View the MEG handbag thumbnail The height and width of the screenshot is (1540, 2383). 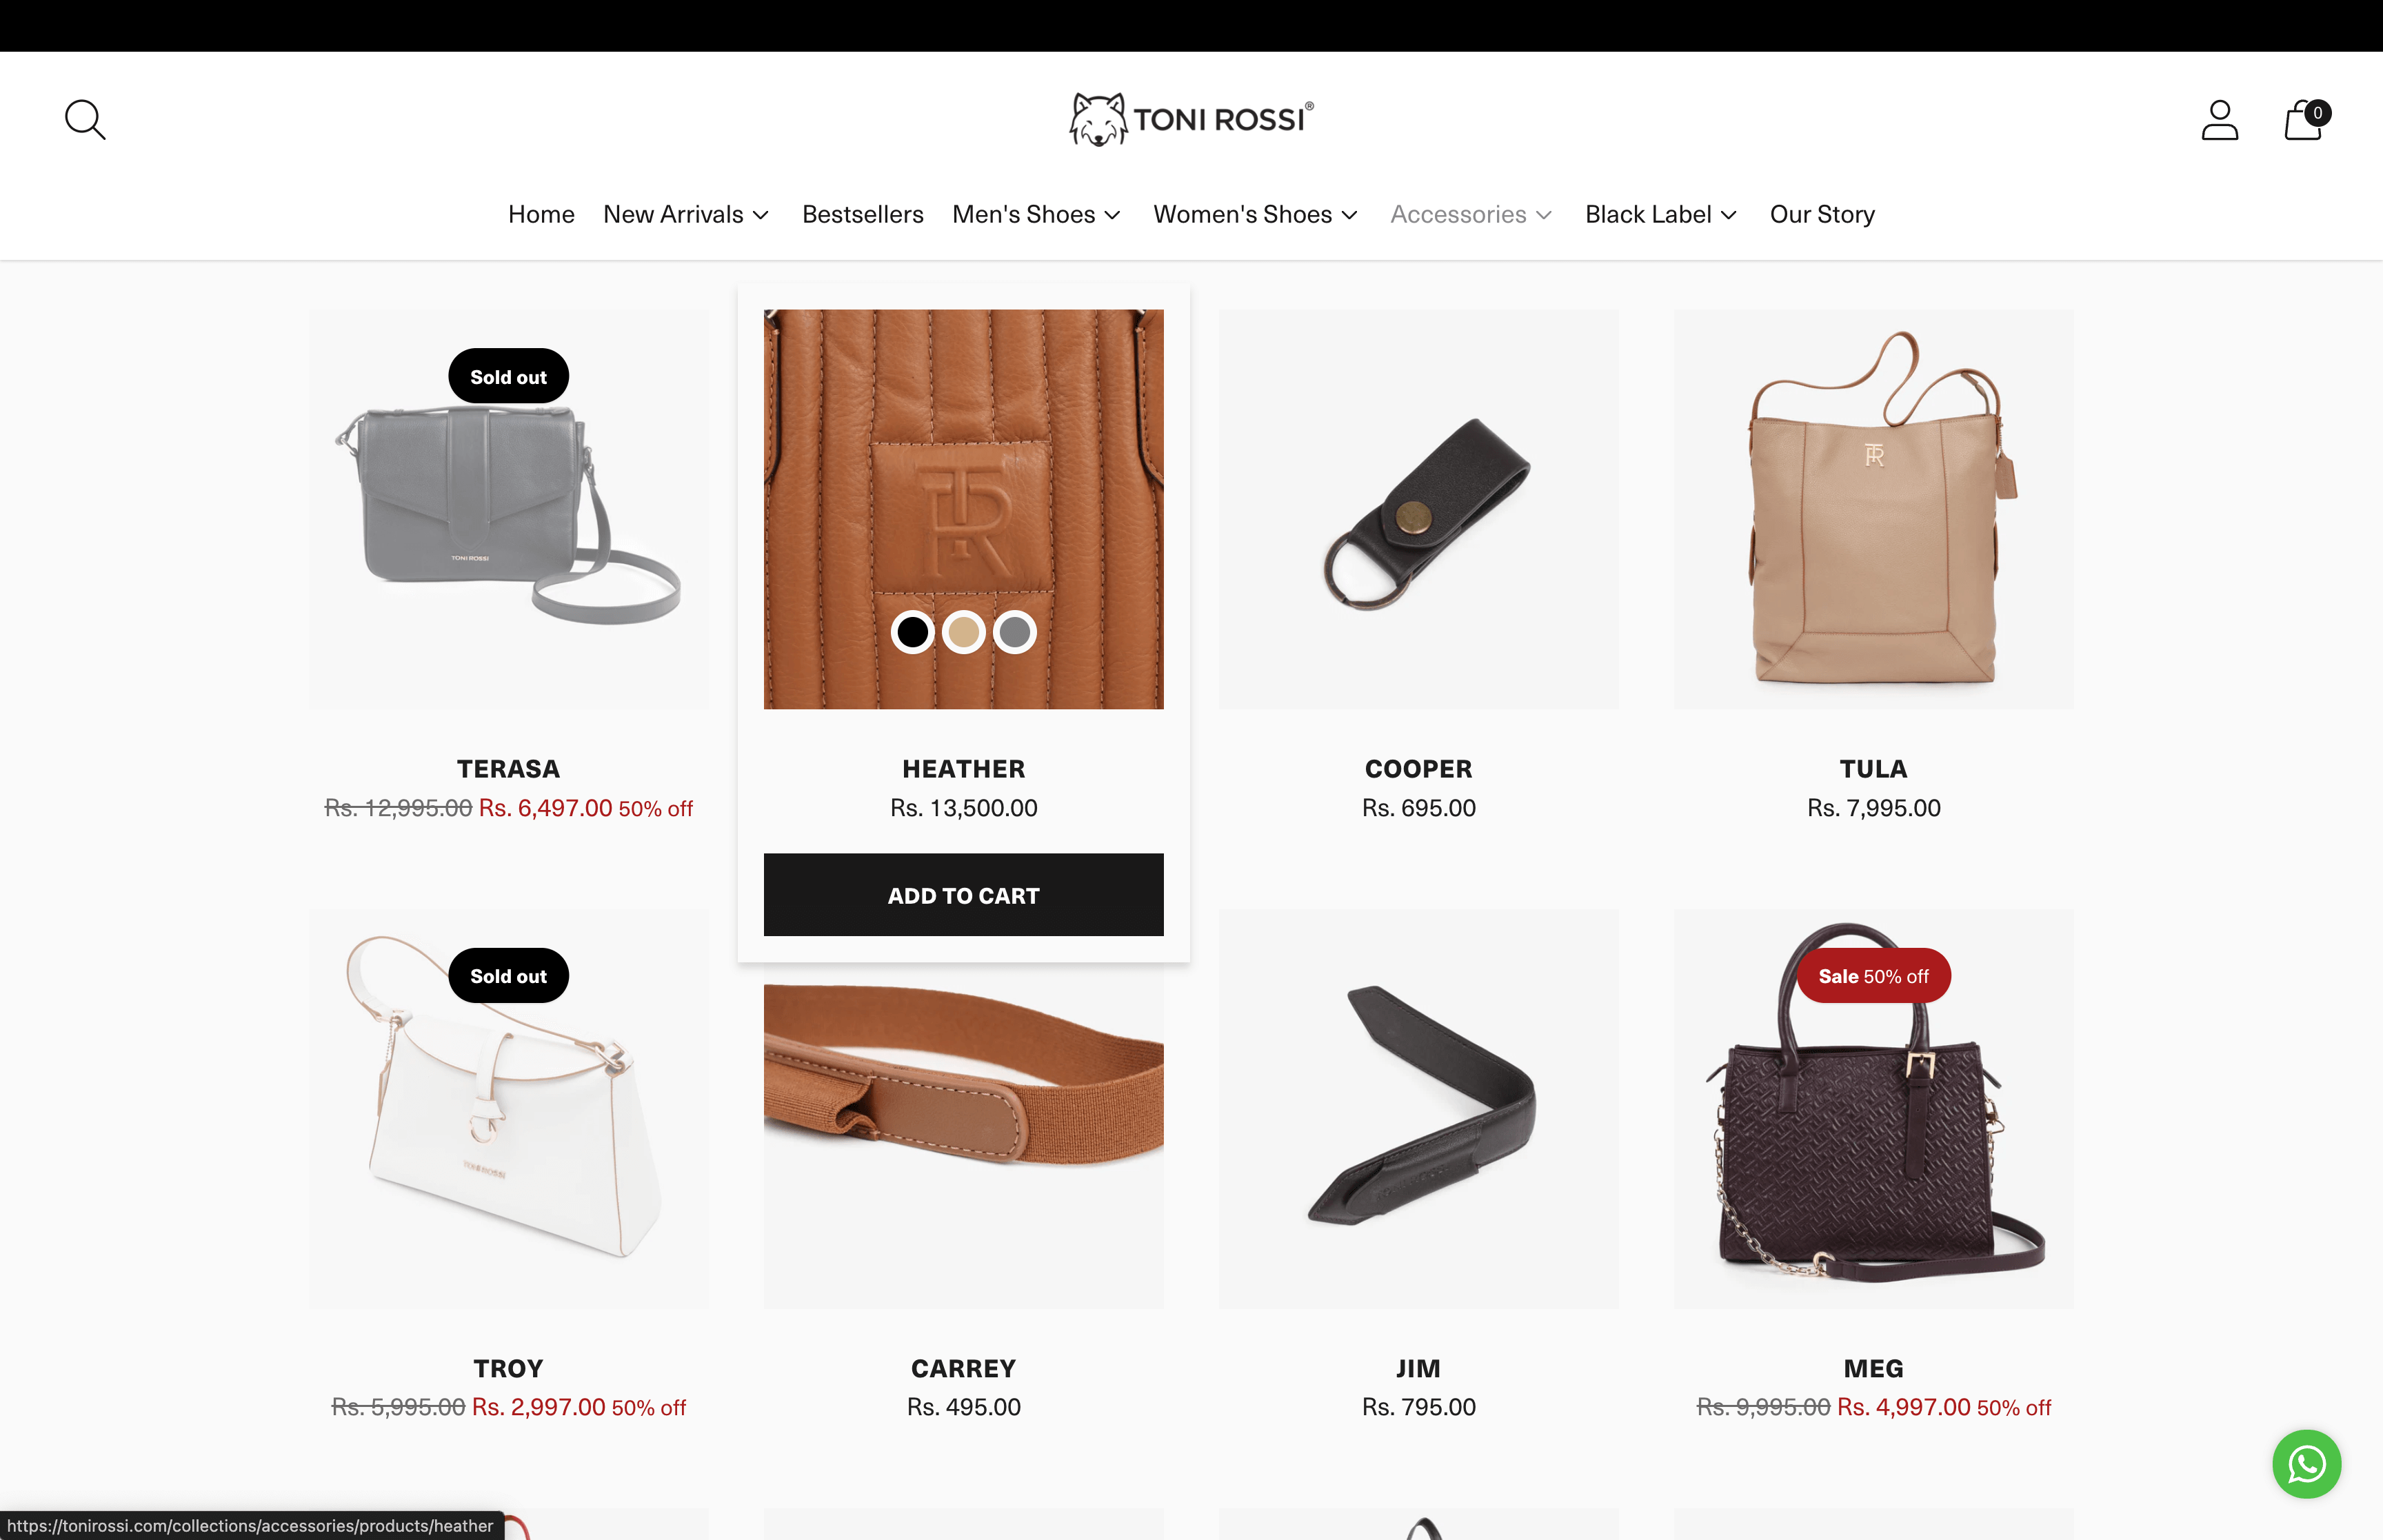click(1873, 1108)
